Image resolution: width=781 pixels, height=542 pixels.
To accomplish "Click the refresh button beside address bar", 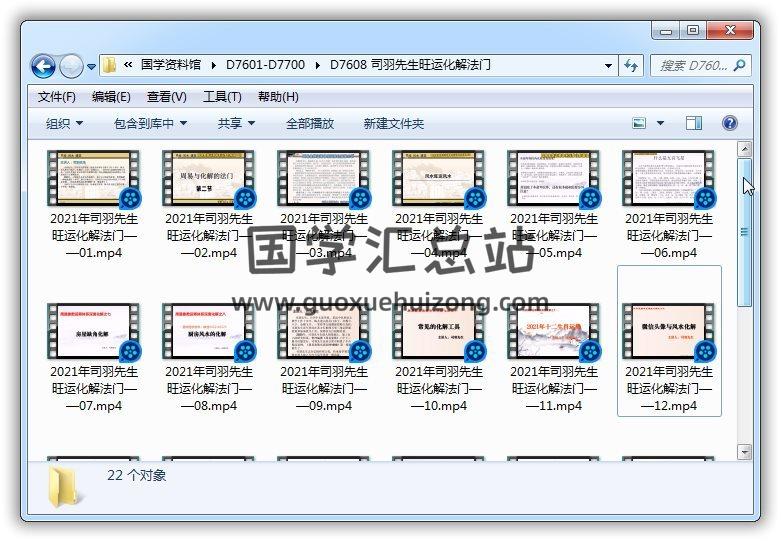I will [x=631, y=66].
